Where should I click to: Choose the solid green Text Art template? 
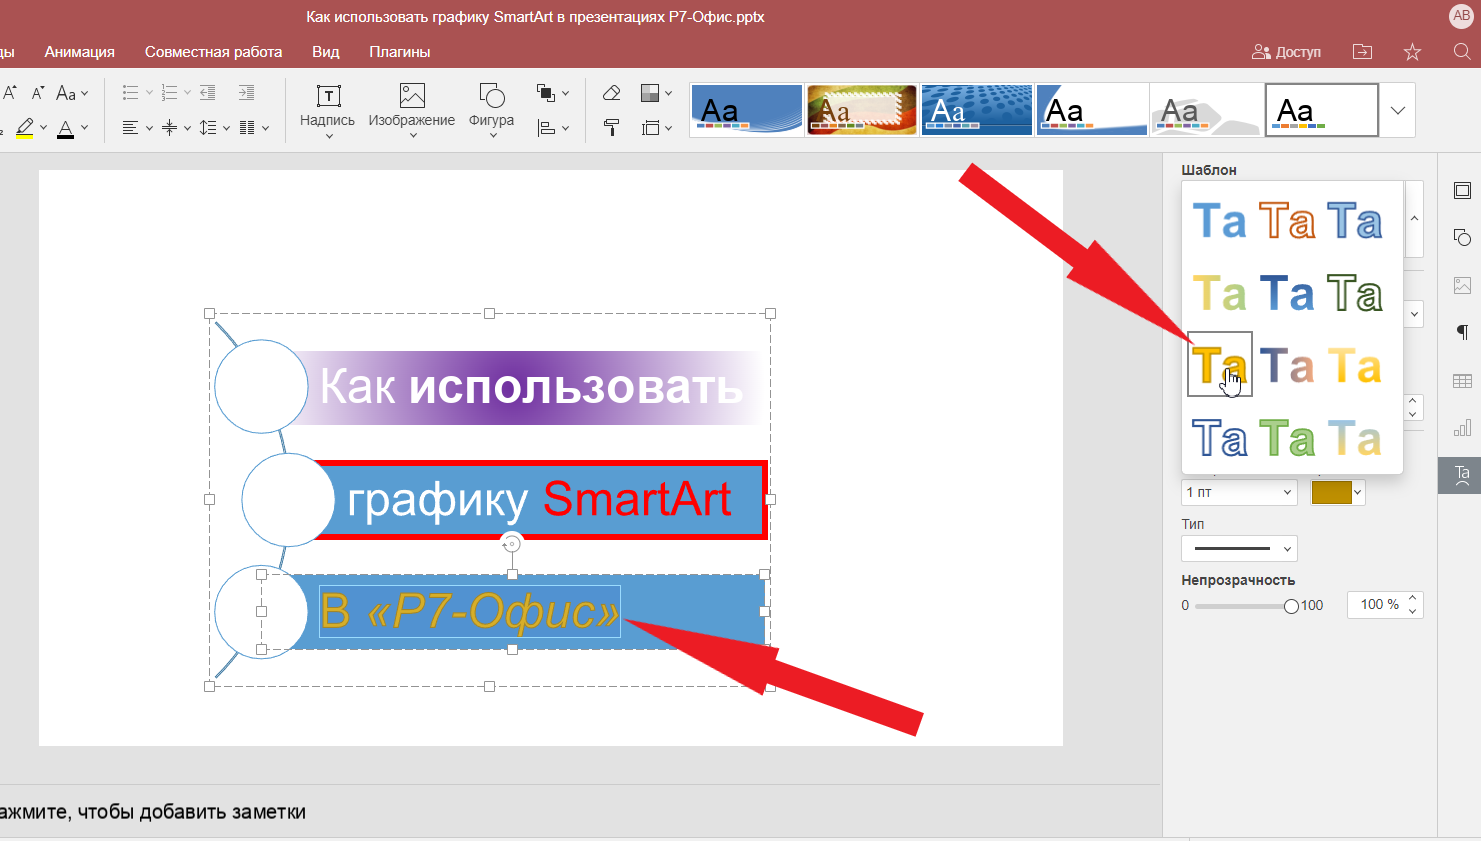click(x=1287, y=438)
